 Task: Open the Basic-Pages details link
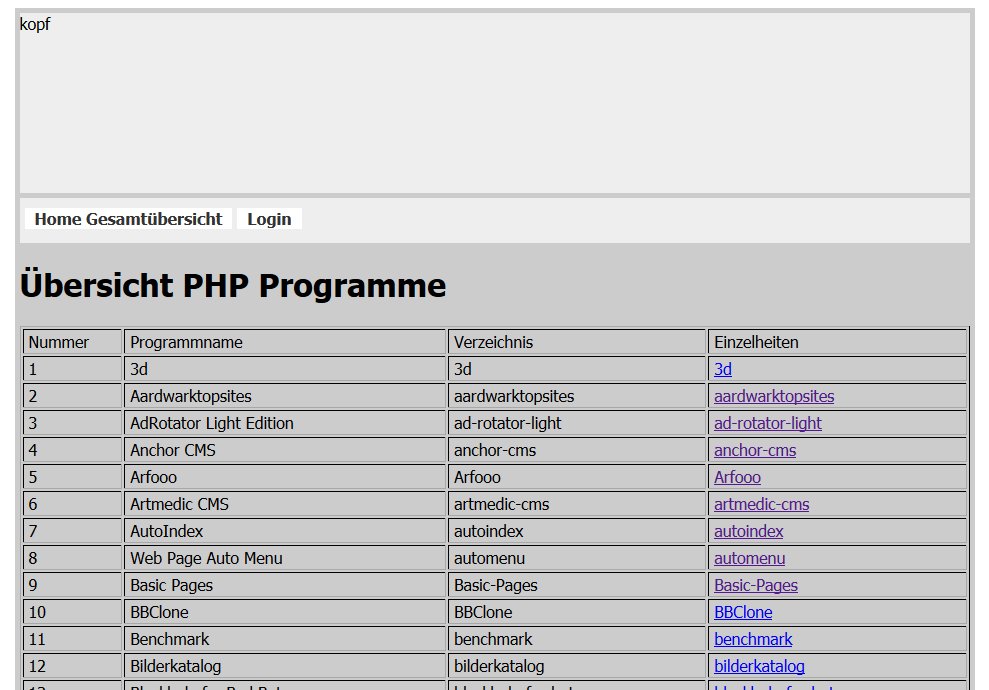click(x=756, y=585)
